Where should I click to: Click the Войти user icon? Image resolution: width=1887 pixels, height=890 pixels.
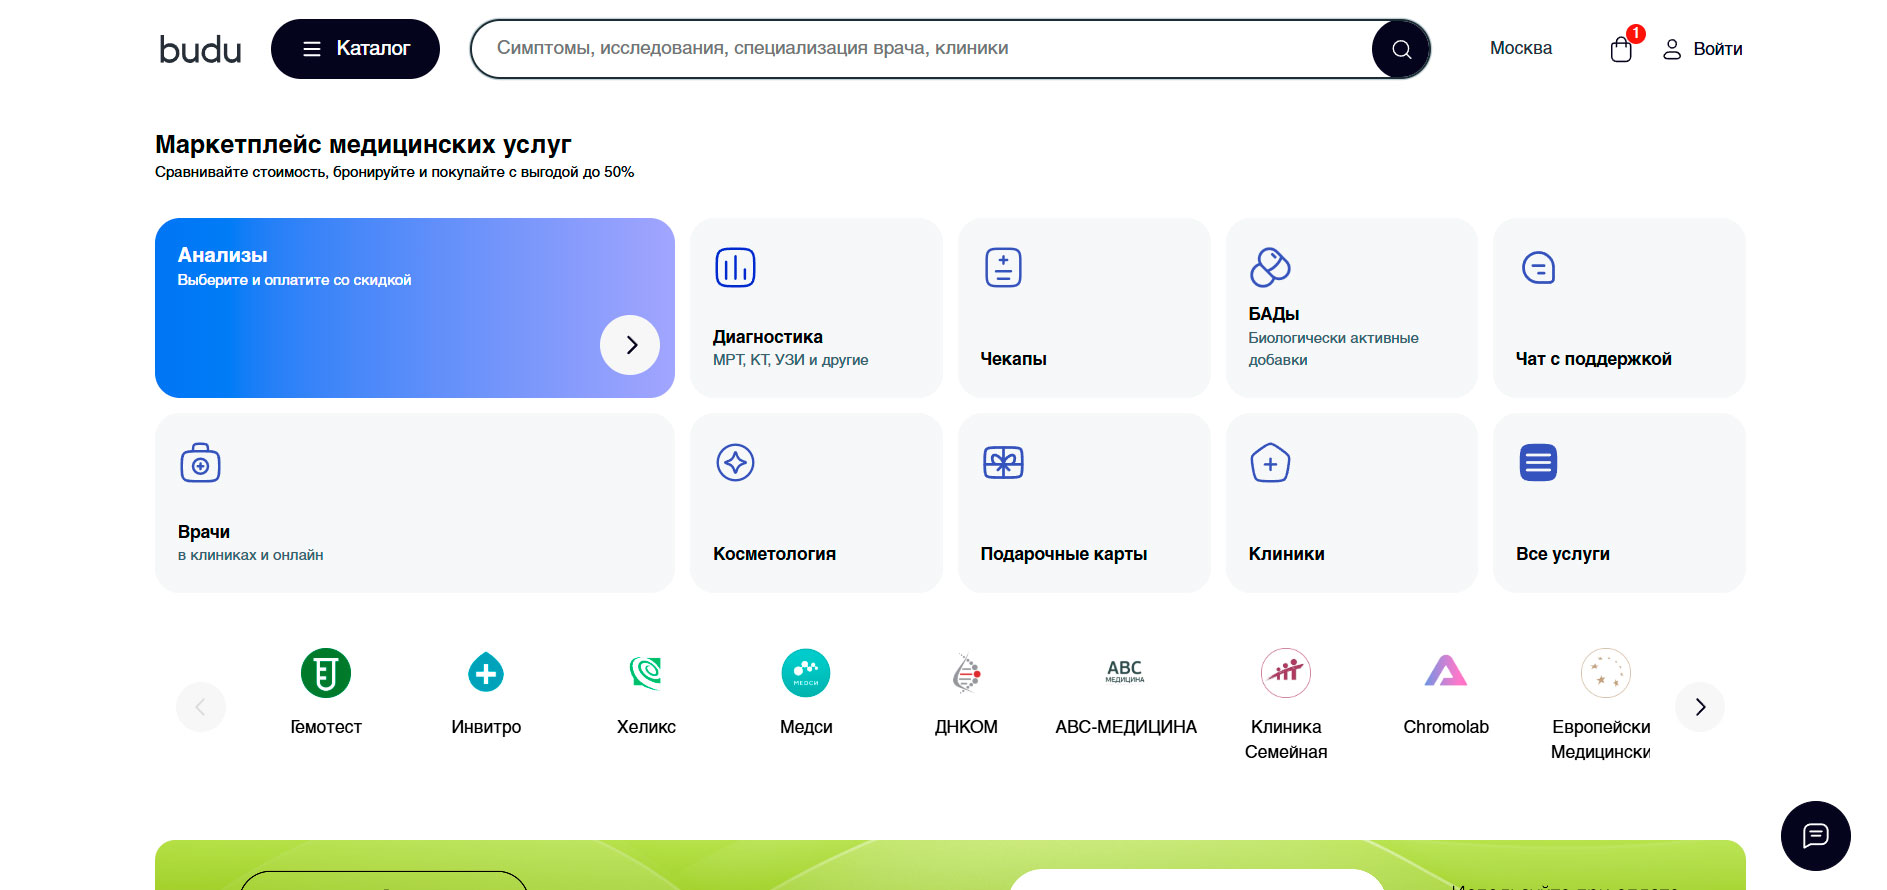(1671, 49)
